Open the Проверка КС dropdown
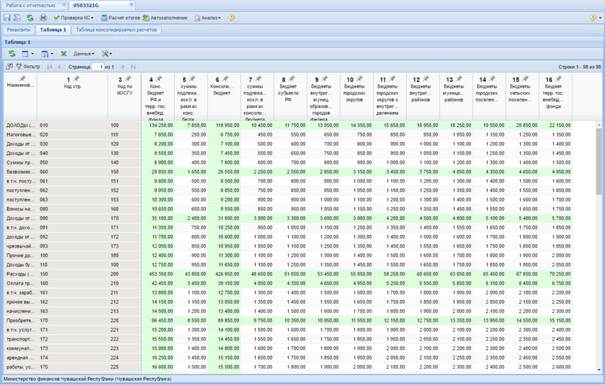Screen dimensions: 605x385 click(x=73, y=18)
